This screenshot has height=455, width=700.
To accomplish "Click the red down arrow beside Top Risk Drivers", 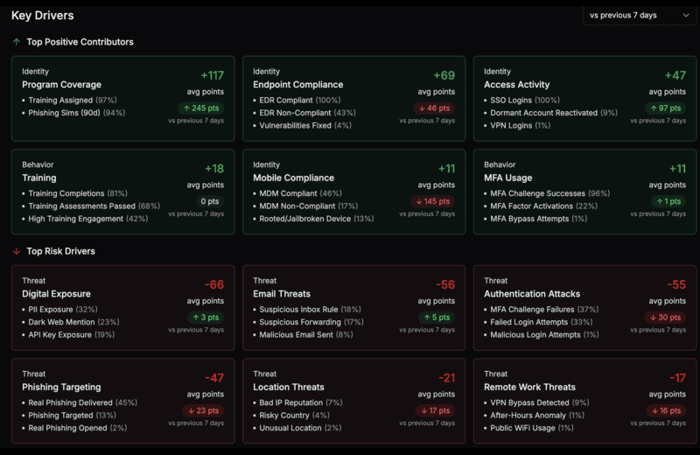I will coord(16,251).
